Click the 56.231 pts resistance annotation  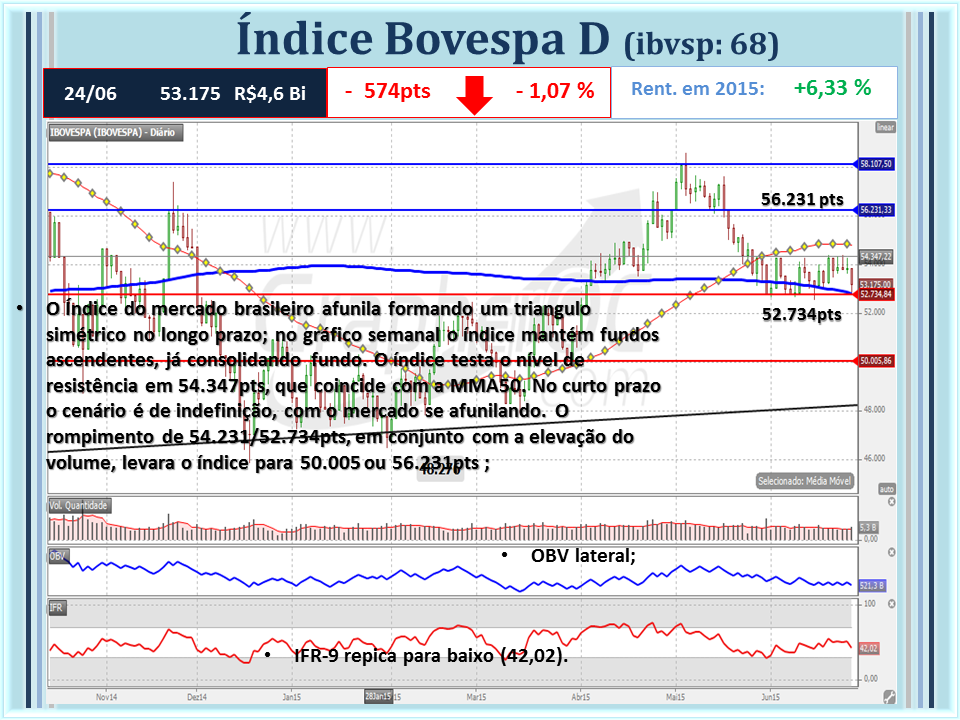coord(802,199)
